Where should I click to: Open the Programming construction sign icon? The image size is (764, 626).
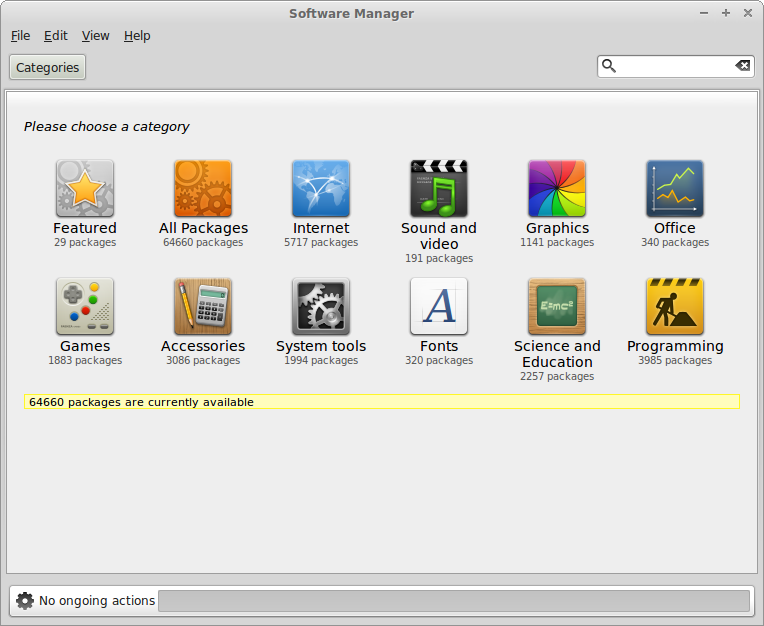coord(675,306)
